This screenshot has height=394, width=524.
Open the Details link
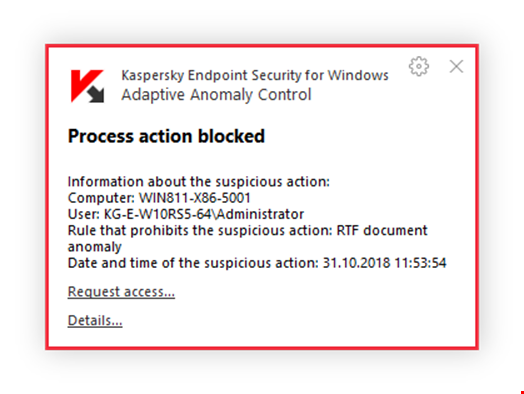[x=95, y=320]
